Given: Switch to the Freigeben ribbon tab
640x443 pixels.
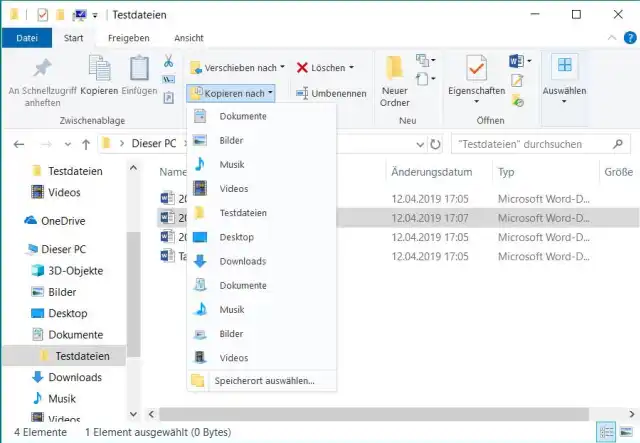Looking at the screenshot, I should click(x=129, y=38).
